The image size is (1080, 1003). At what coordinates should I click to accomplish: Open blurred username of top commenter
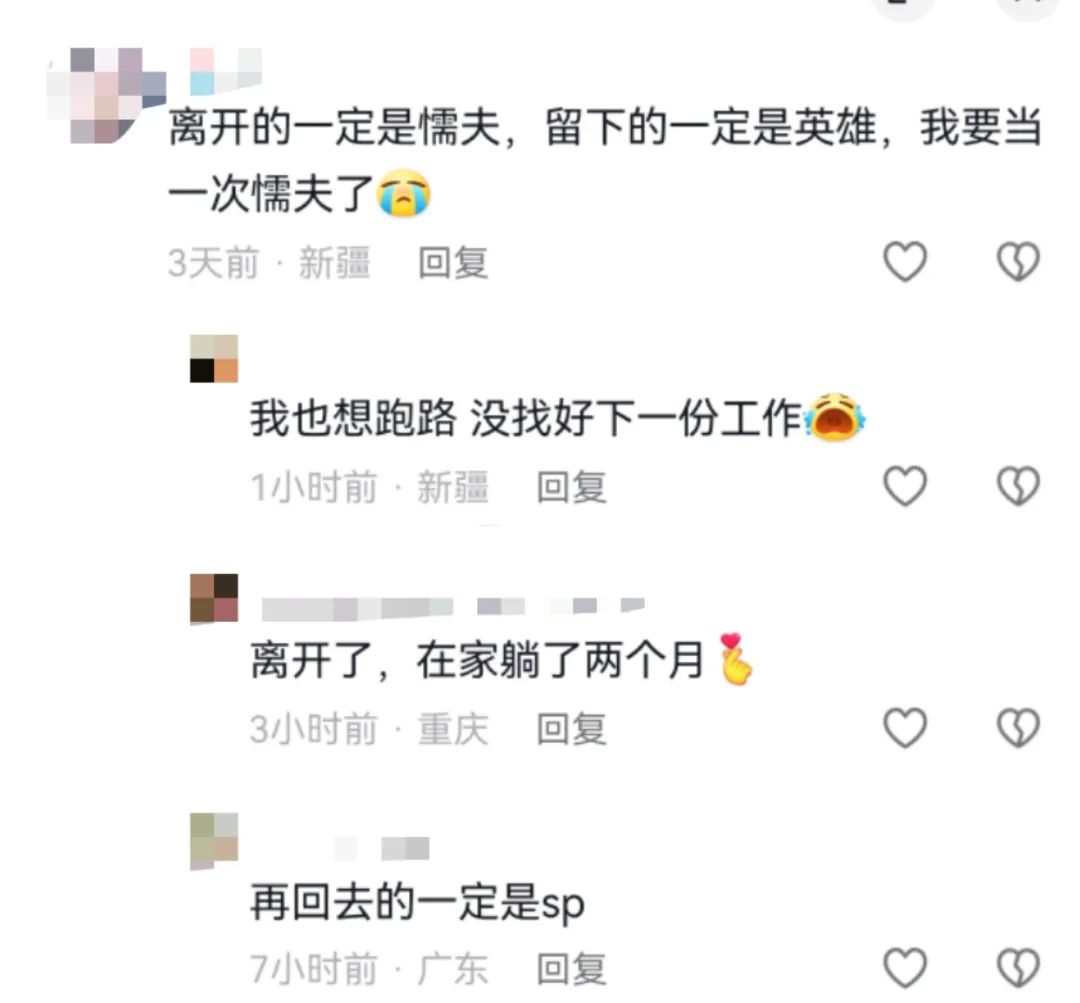pyautogui.click(x=225, y=71)
